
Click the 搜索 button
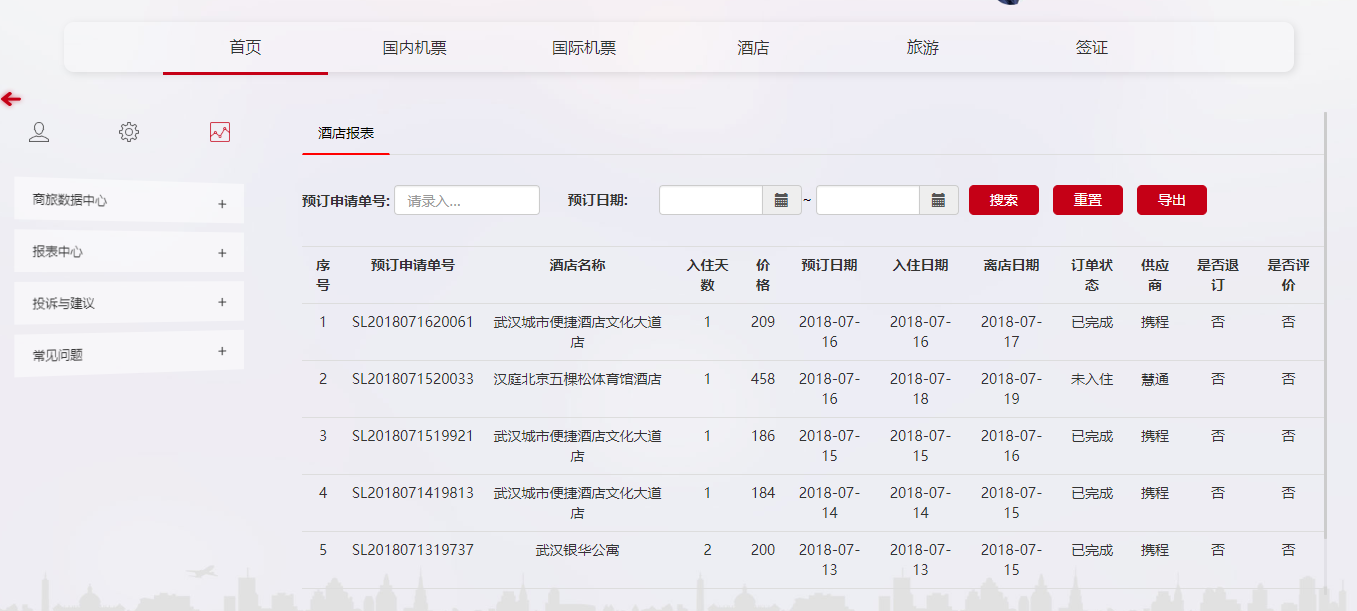coord(1004,200)
